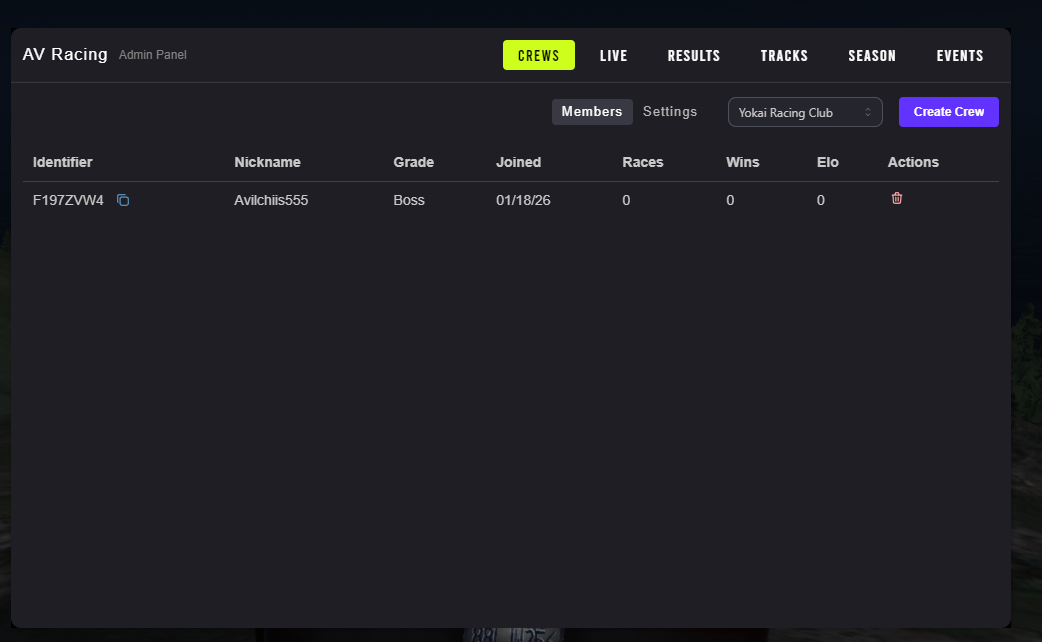Click the Grade column header
This screenshot has width=1042, height=642.
(x=413, y=162)
